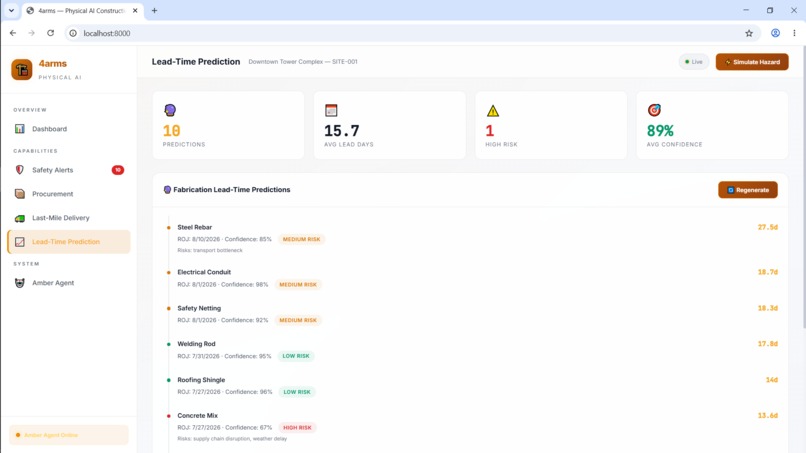The image size is (806, 453).
Task: Click the page vertical scrollbar
Action: tap(803, 187)
